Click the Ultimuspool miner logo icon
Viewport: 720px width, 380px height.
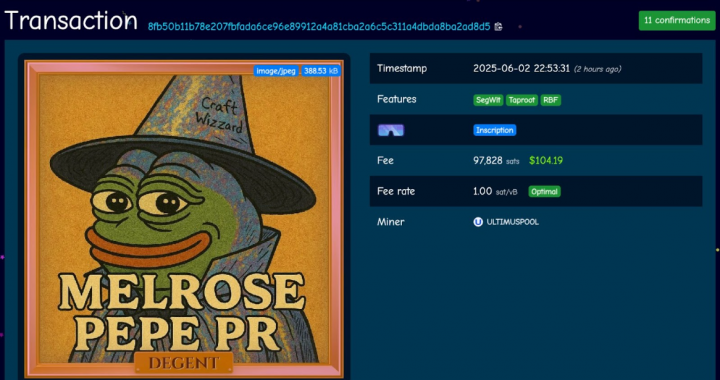(x=478, y=222)
